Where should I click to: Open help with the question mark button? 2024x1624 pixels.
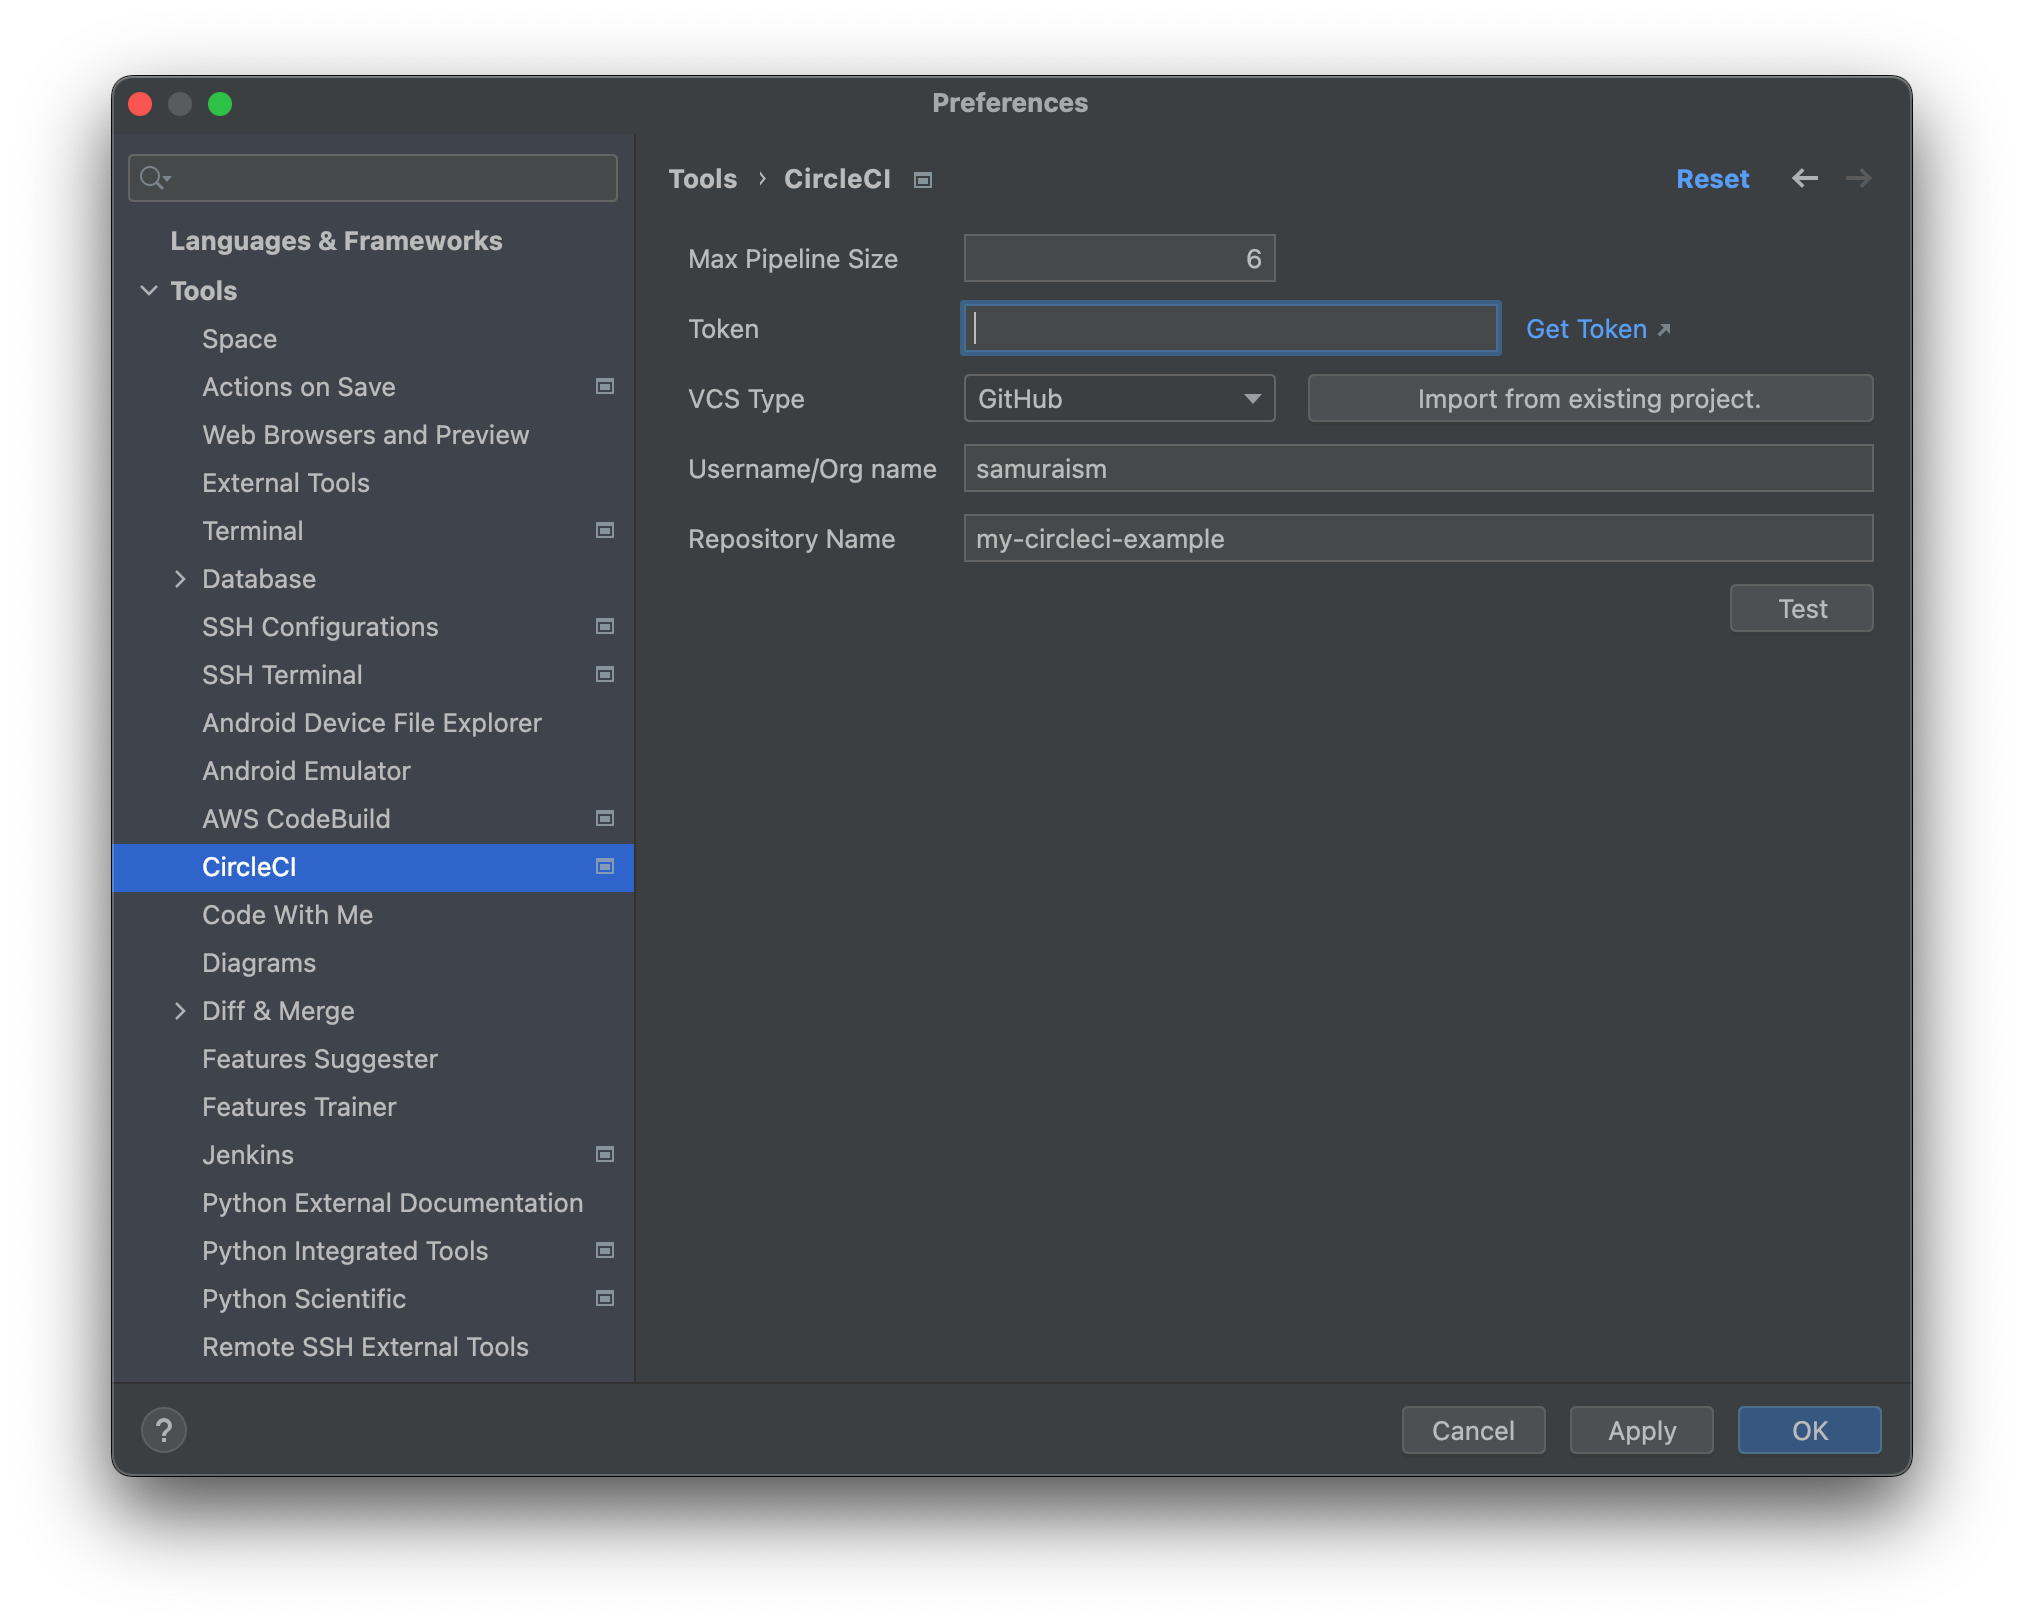[164, 1430]
